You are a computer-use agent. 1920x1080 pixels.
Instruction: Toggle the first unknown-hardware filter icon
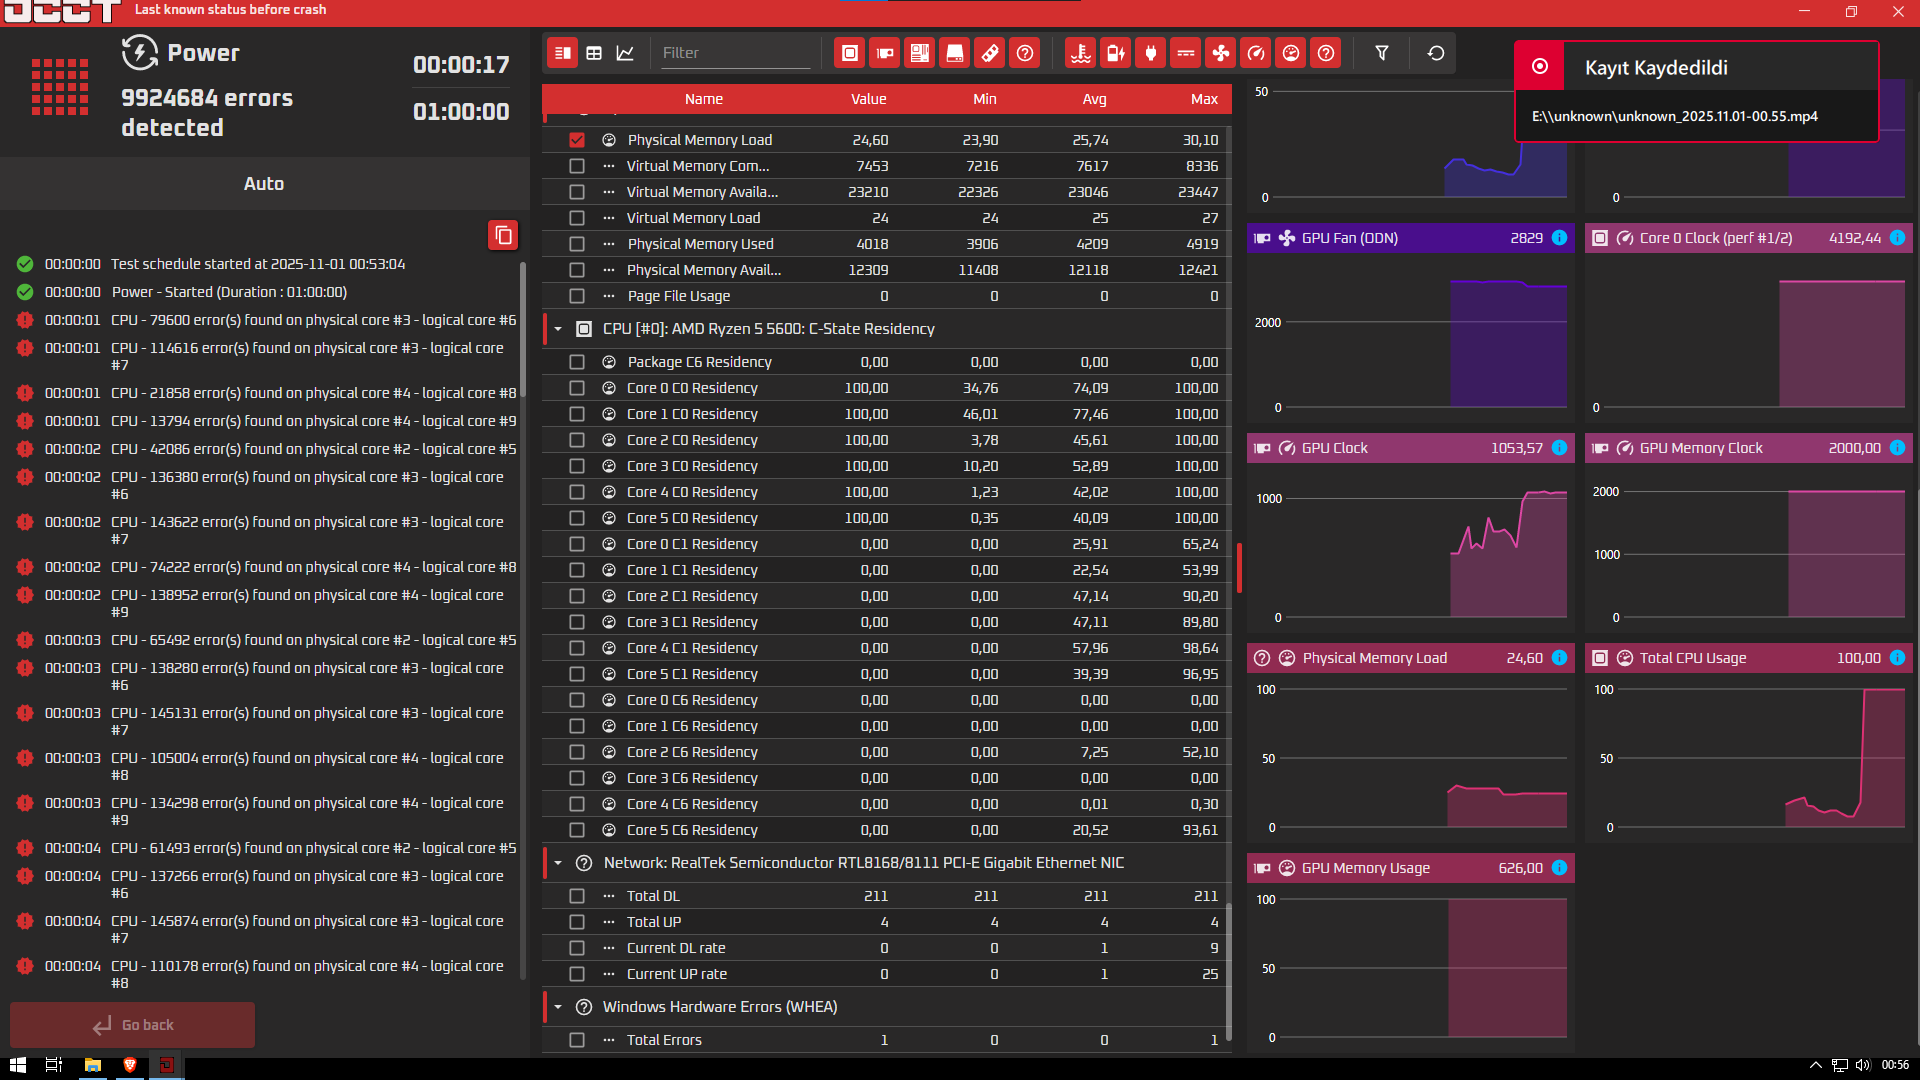[x=1025, y=53]
